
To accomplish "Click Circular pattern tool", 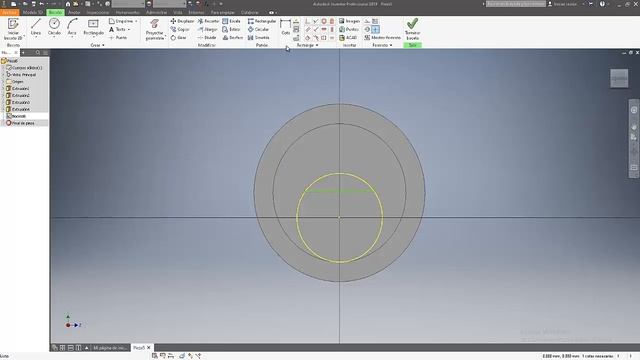I will [x=258, y=29].
